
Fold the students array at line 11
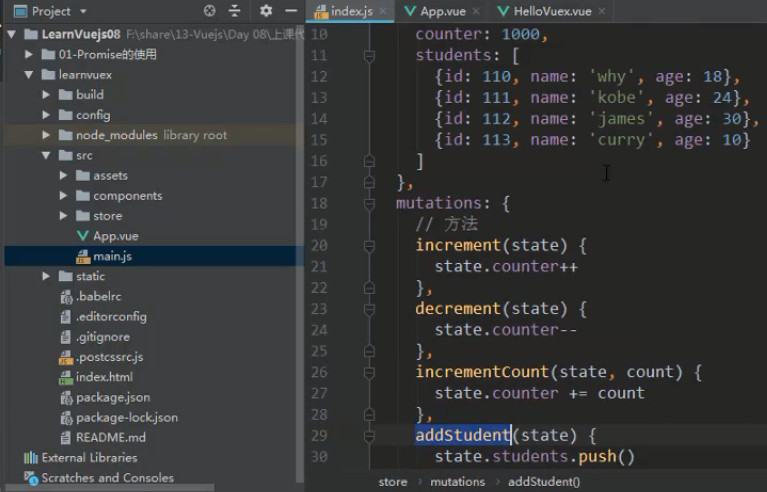369,55
